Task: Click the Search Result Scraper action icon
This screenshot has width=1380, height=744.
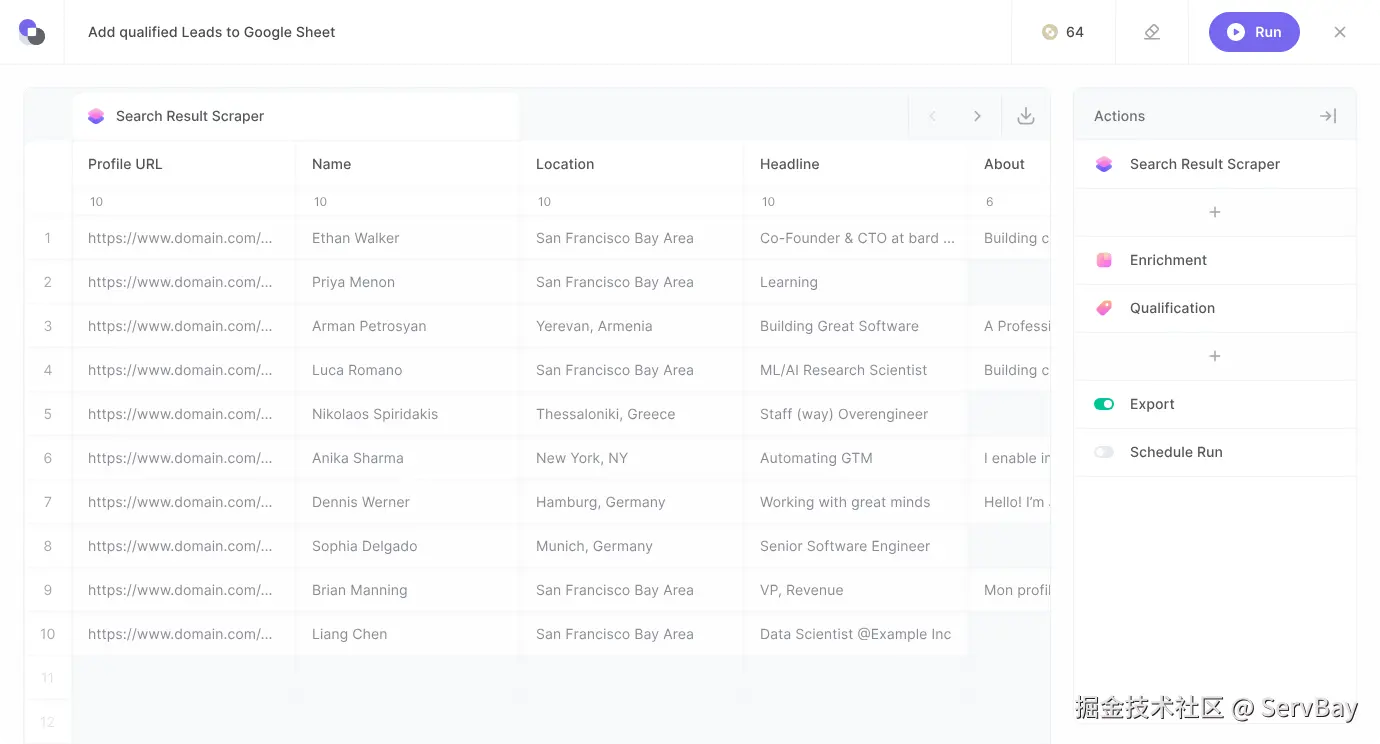Action: coord(1104,164)
